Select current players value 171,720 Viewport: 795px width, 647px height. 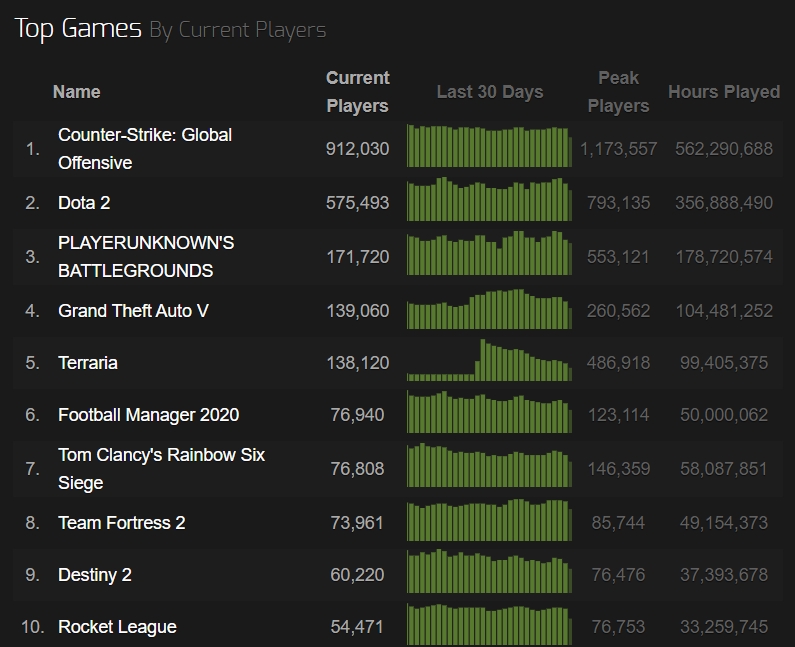pos(357,257)
